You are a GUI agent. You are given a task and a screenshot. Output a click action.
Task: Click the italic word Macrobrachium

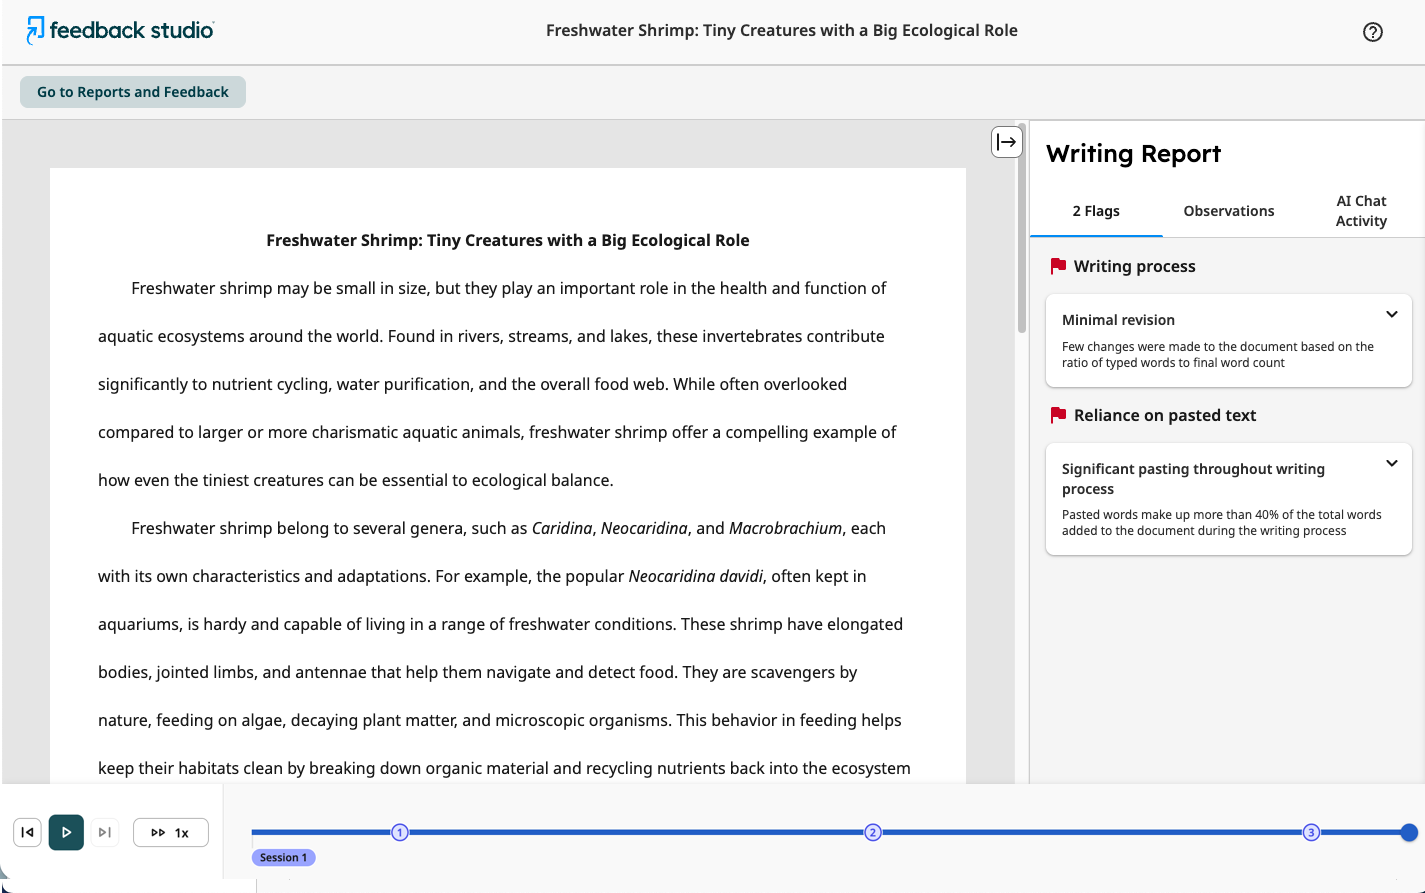(x=786, y=528)
